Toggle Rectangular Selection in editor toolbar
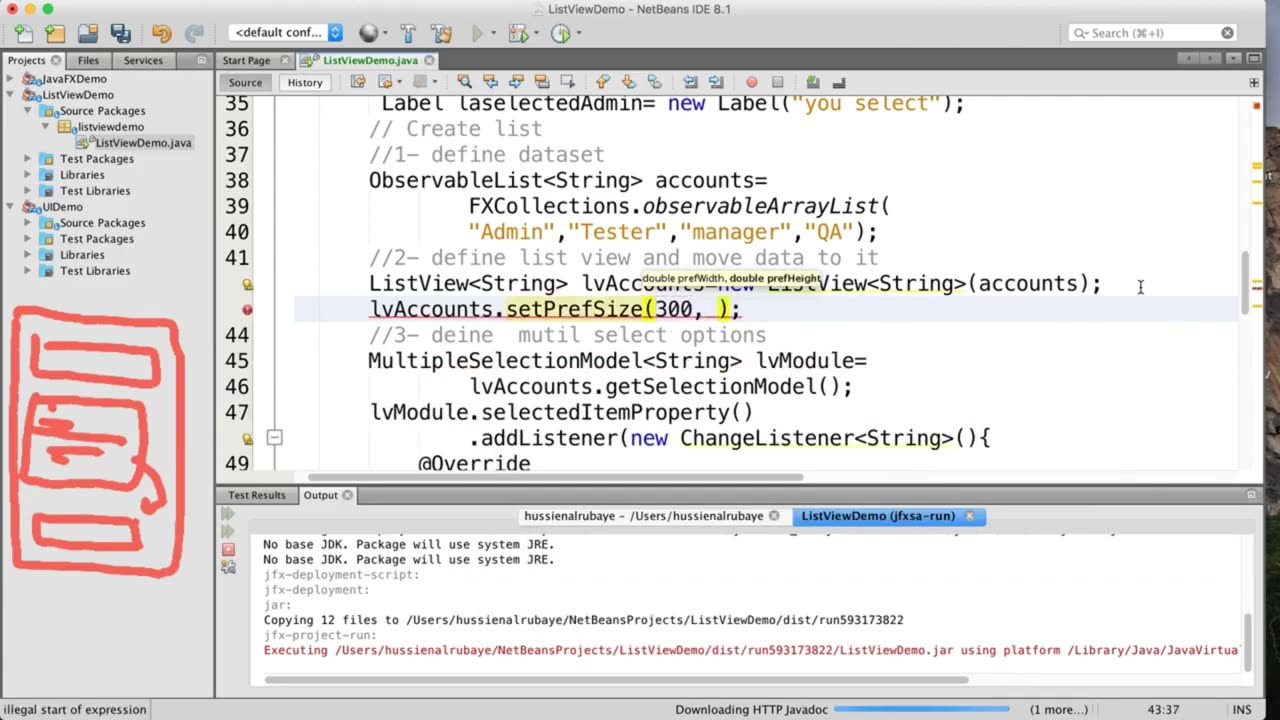Screen dimensions: 1280x720 click(568, 82)
